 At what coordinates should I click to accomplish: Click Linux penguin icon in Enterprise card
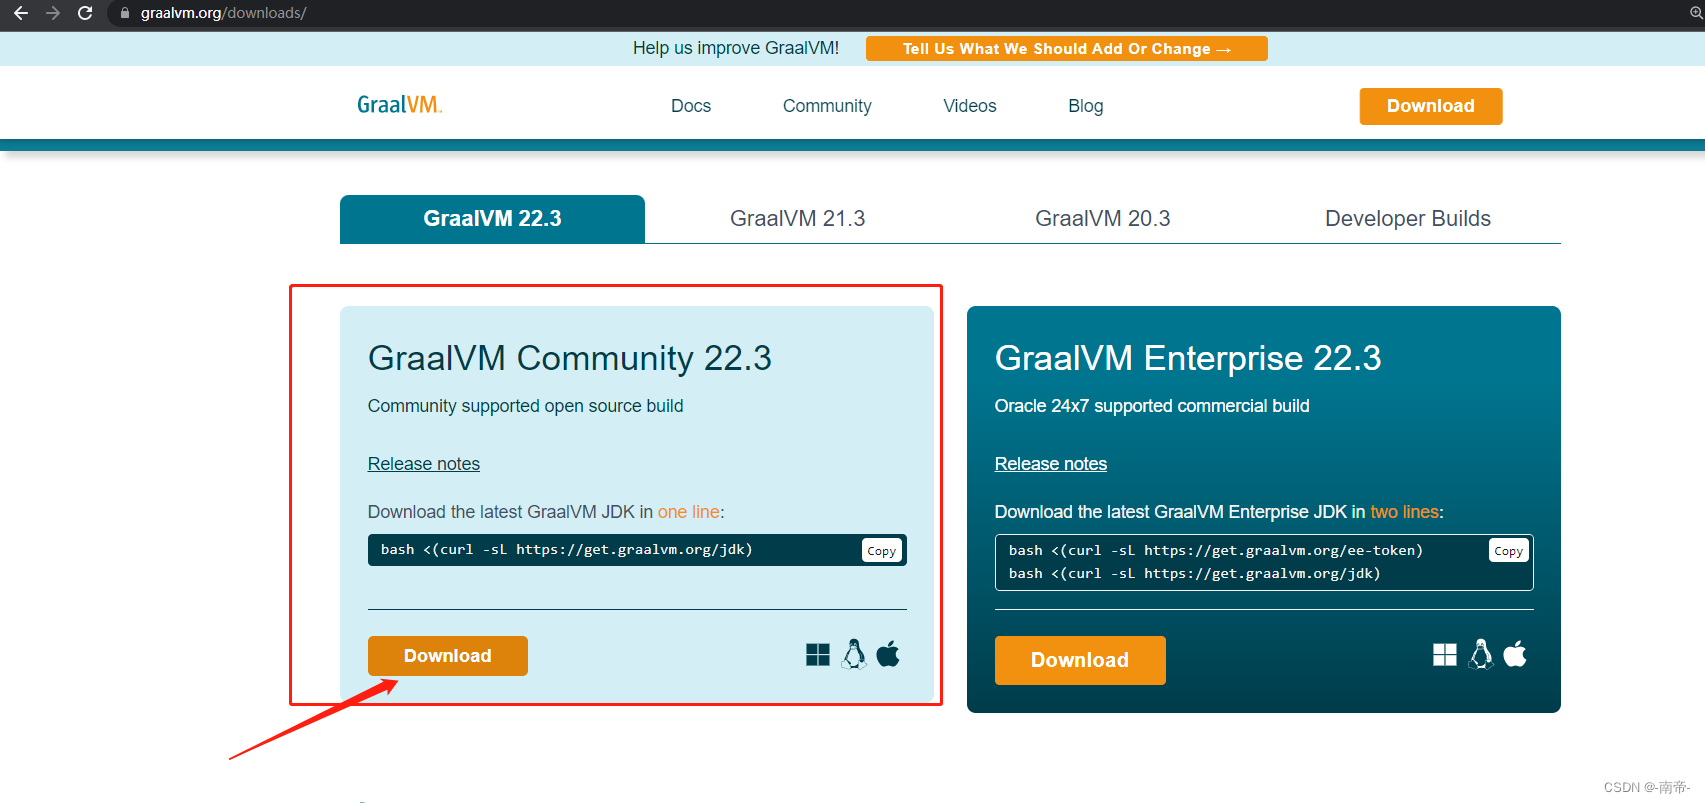pos(1481,654)
